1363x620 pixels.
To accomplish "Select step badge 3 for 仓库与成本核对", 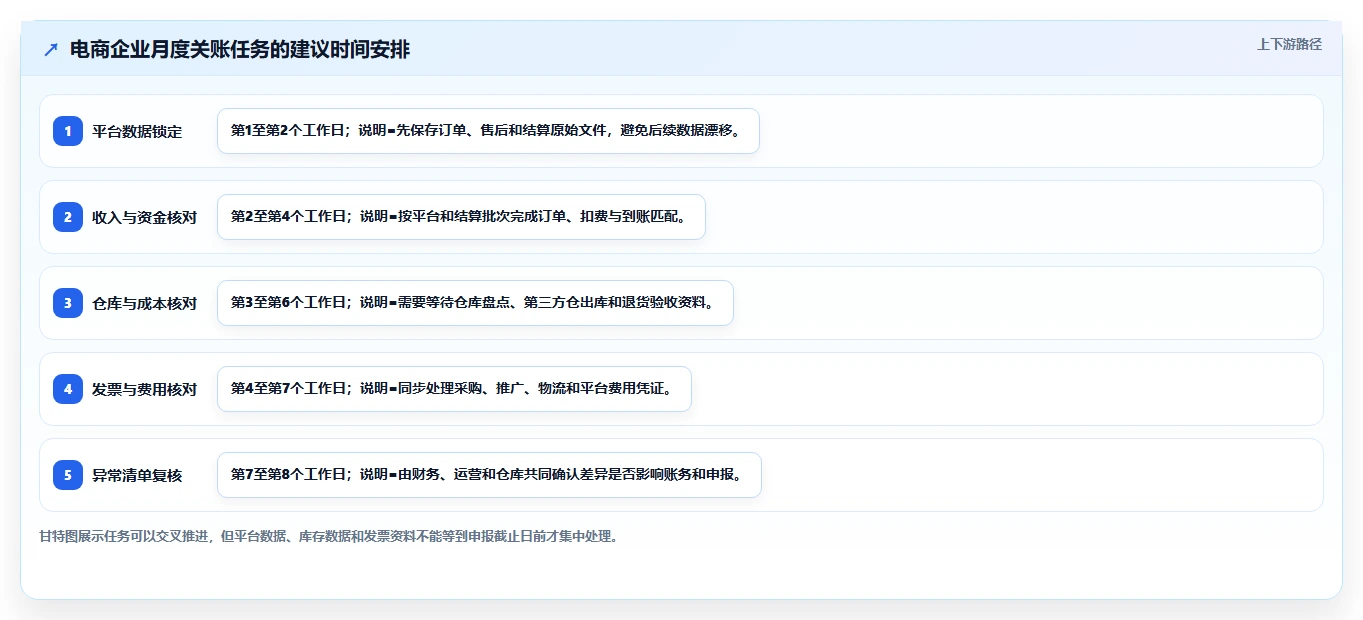I will click(x=68, y=303).
